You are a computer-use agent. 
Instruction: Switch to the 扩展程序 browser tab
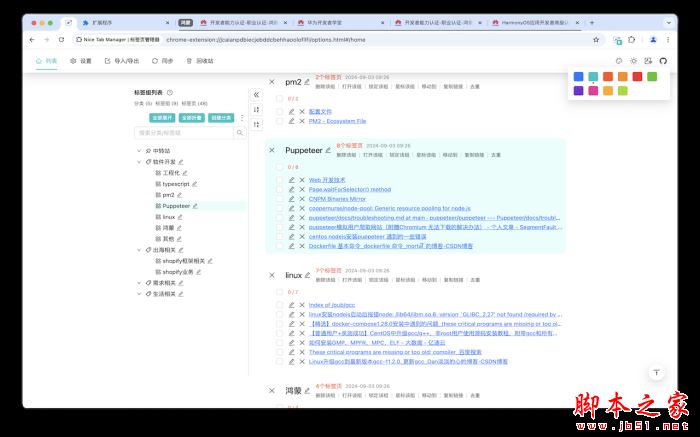coord(125,22)
